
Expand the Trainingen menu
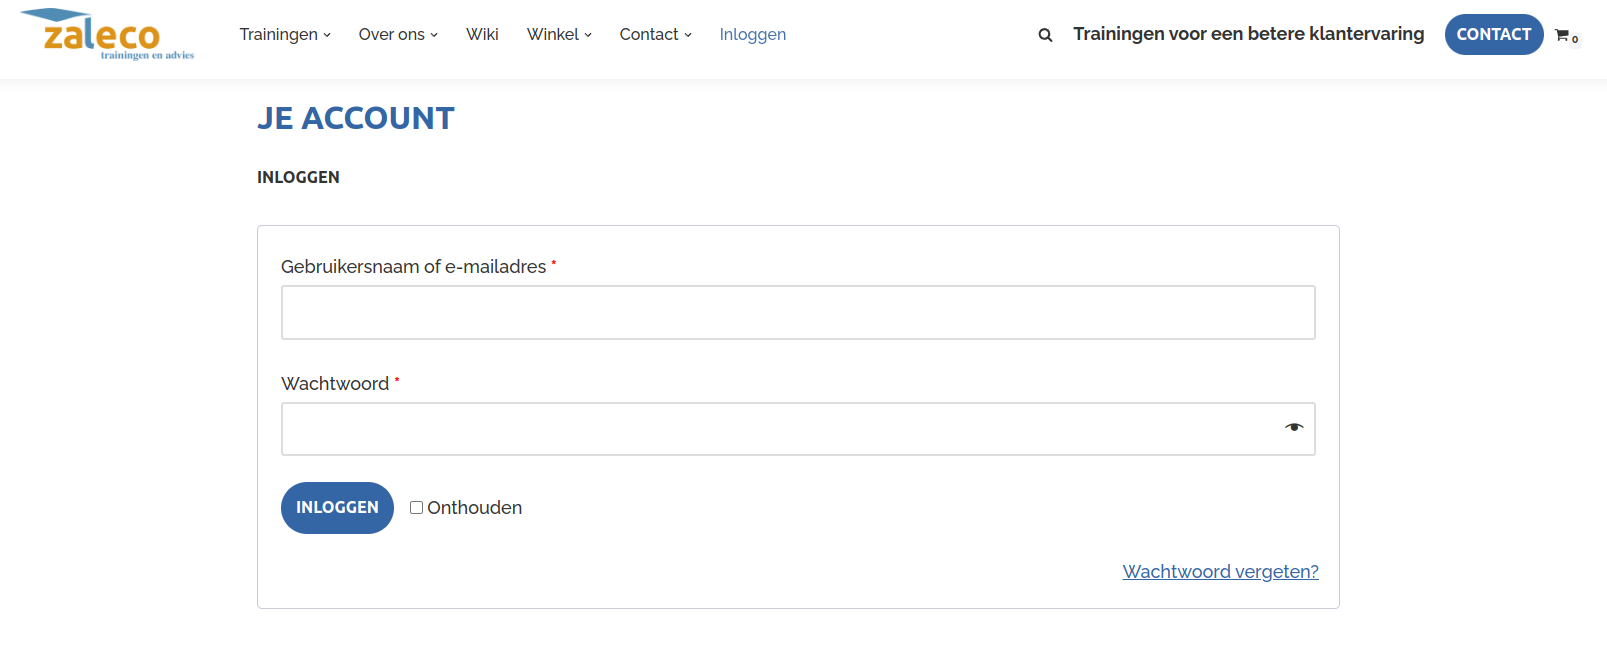tap(285, 35)
